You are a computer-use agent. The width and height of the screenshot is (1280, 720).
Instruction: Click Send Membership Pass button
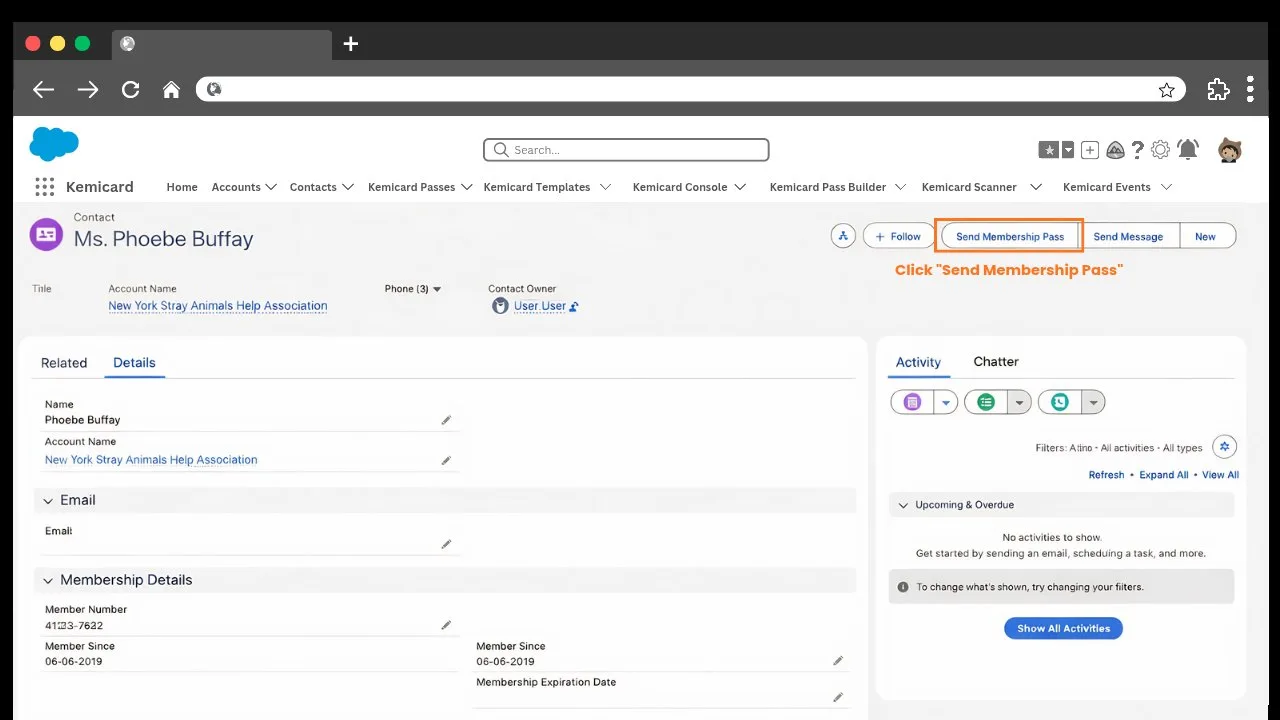point(1010,236)
